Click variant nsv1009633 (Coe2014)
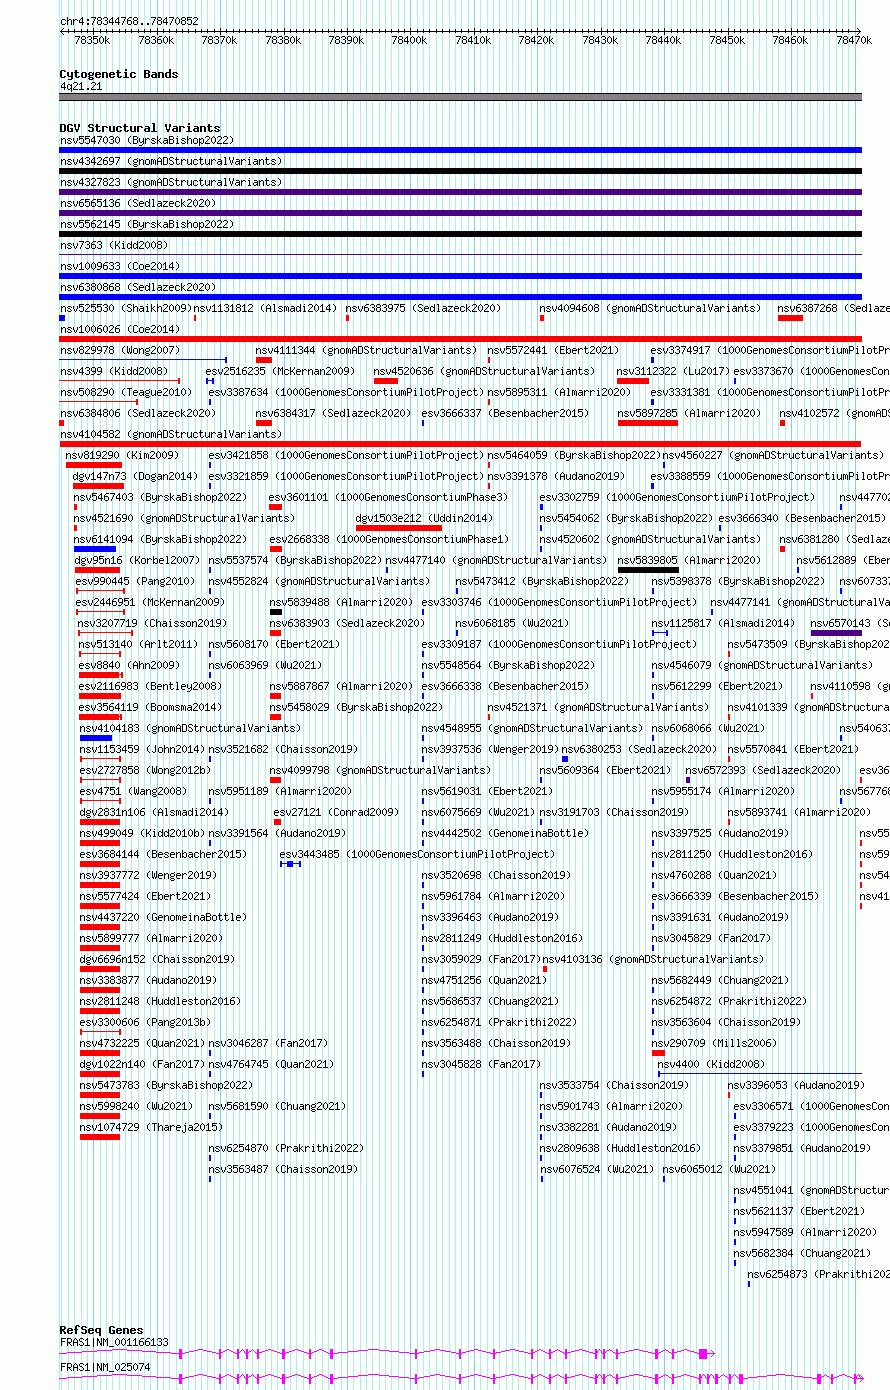890x1390 pixels. click(120, 266)
